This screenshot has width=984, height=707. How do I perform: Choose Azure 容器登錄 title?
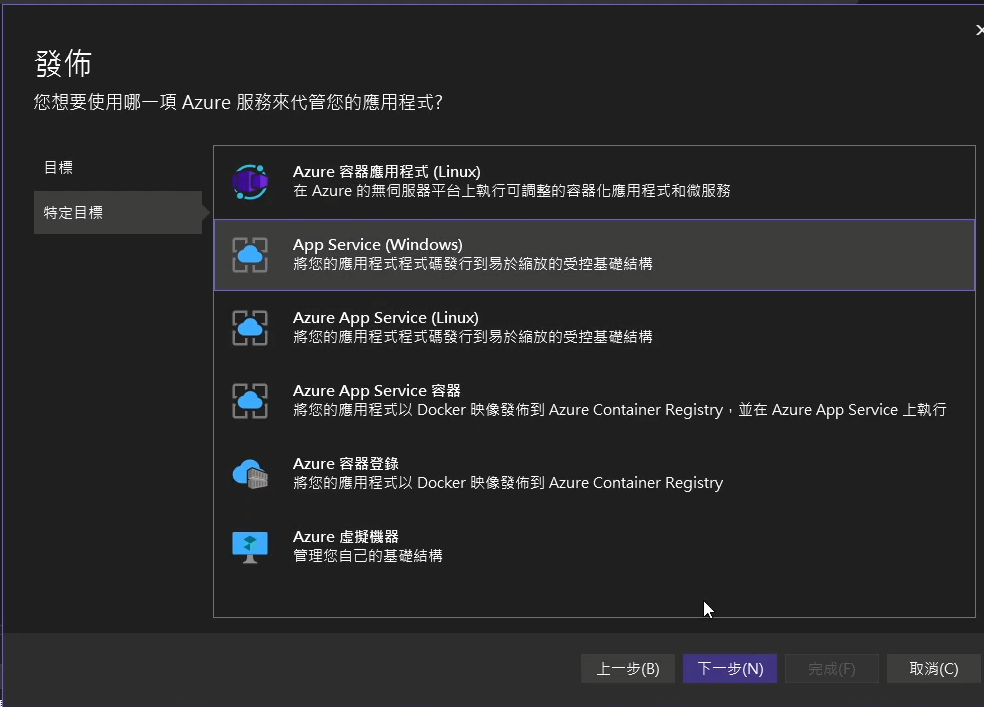point(346,464)
